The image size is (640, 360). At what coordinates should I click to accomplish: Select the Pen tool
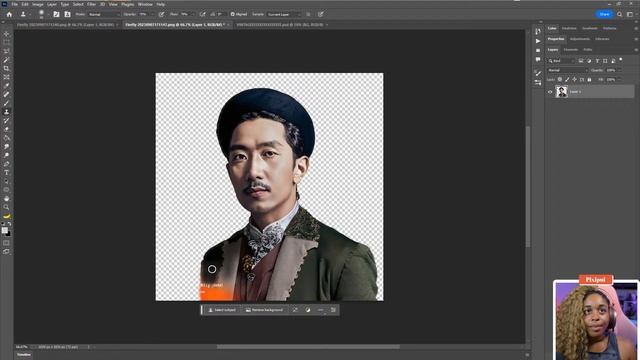(6, 164)
